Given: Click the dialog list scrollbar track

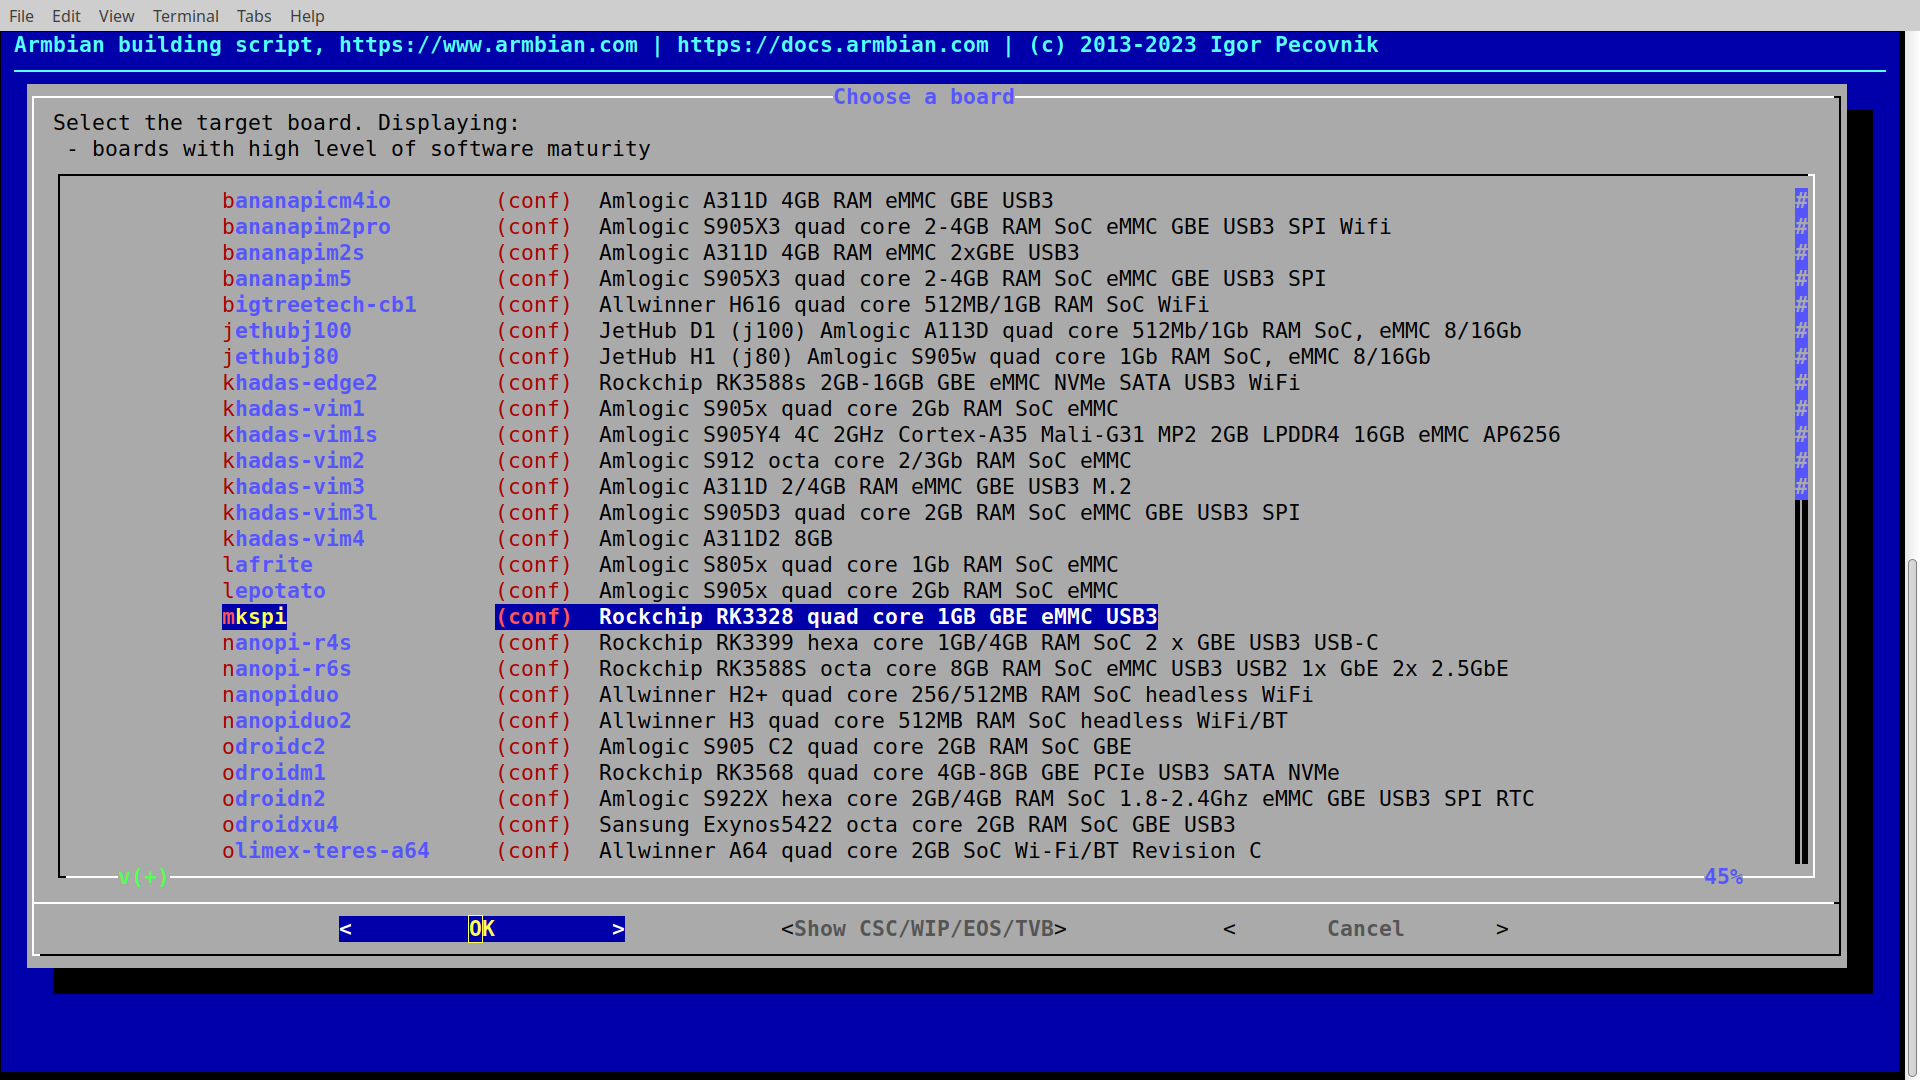Looking at the screenshot, I should pyautogui.click(x=1801, y=680).
